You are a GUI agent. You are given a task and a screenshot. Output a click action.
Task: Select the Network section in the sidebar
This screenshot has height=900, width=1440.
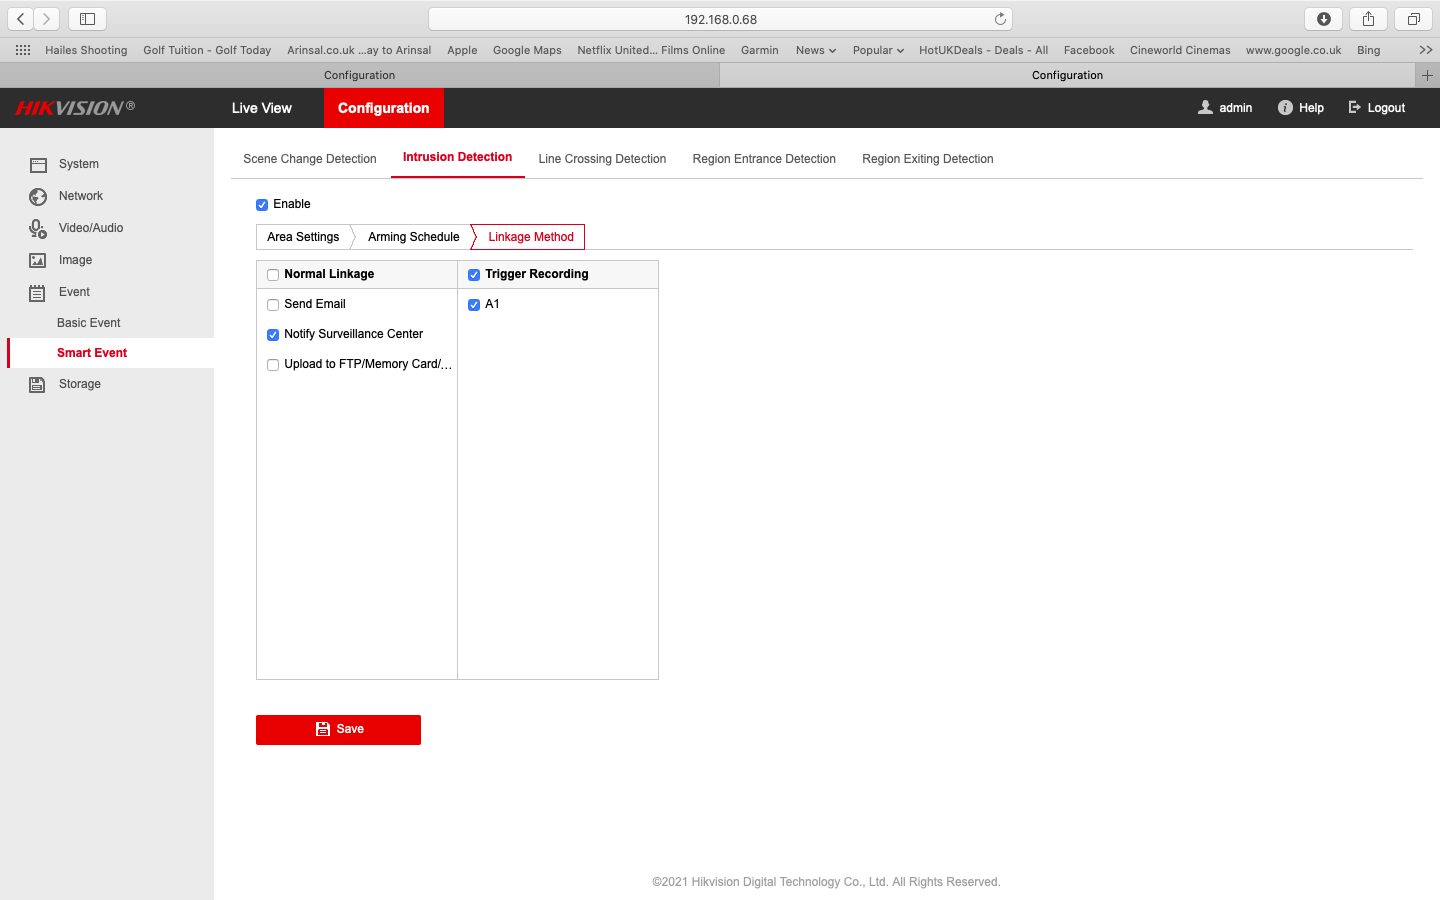click(81, 195)
